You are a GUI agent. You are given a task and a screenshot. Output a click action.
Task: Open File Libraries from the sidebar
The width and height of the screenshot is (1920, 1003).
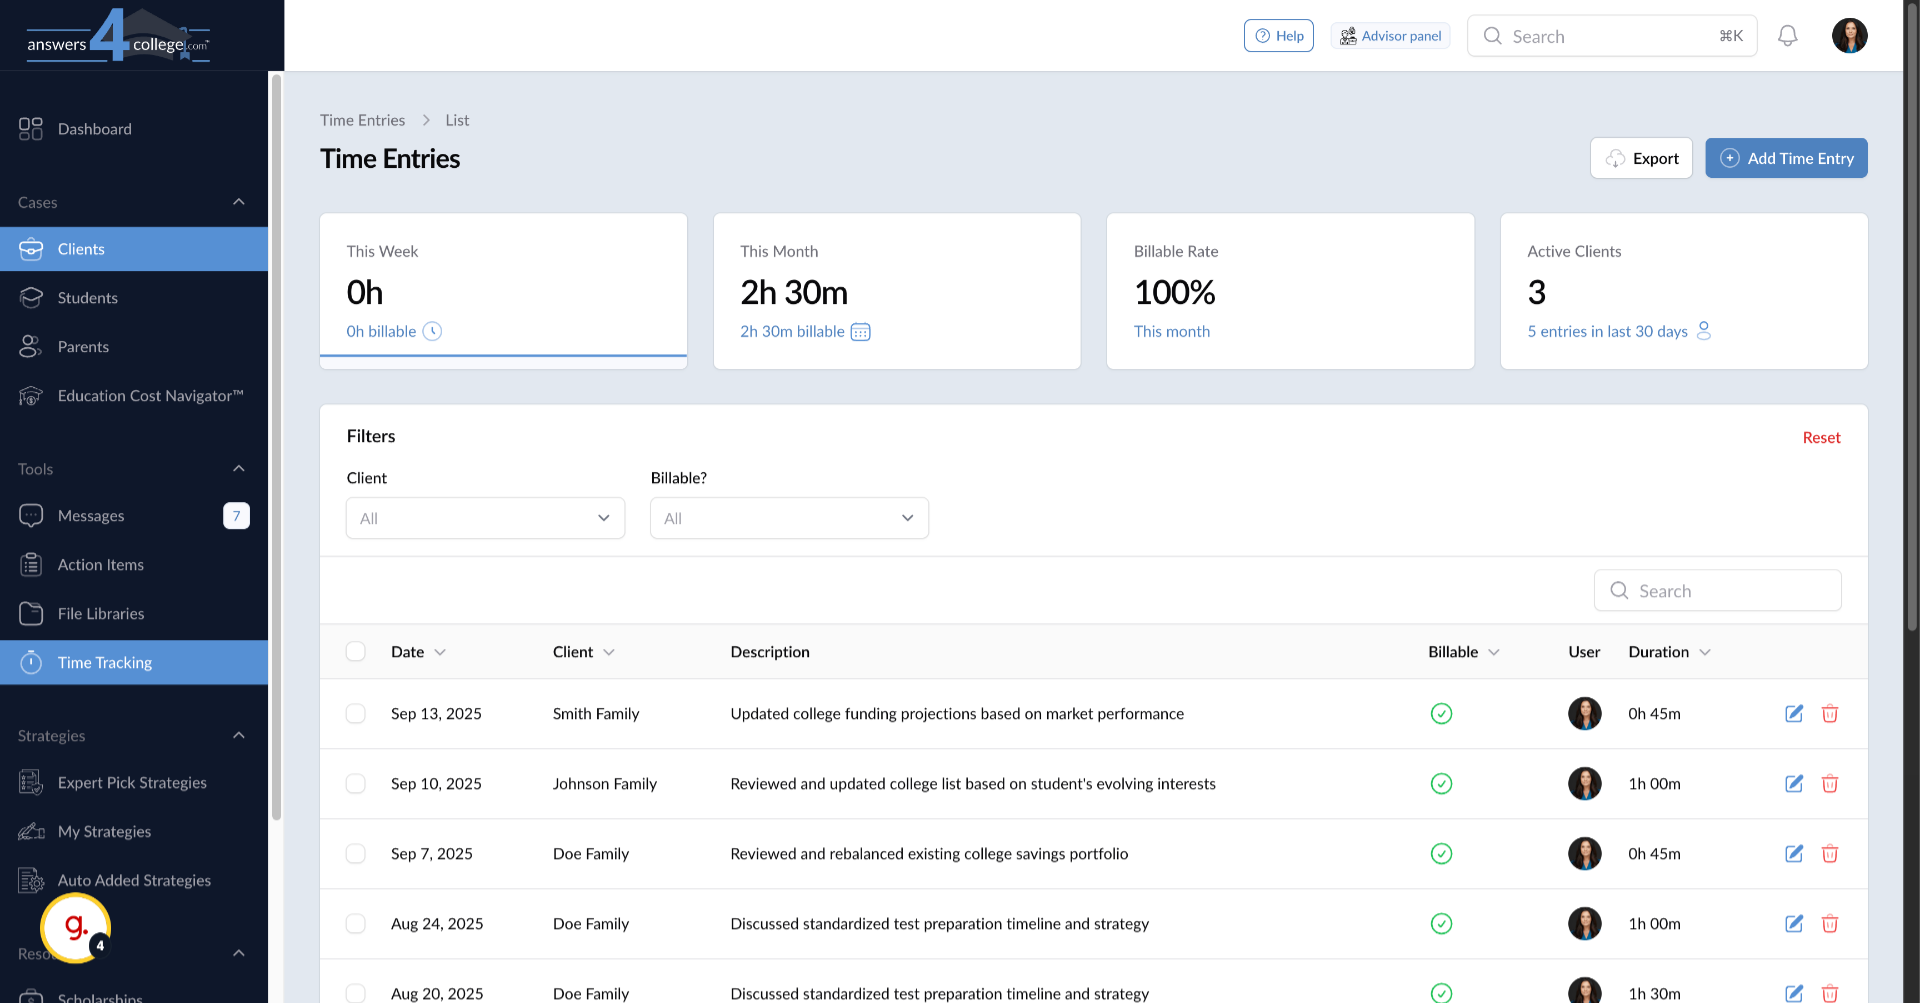(100, 613)
